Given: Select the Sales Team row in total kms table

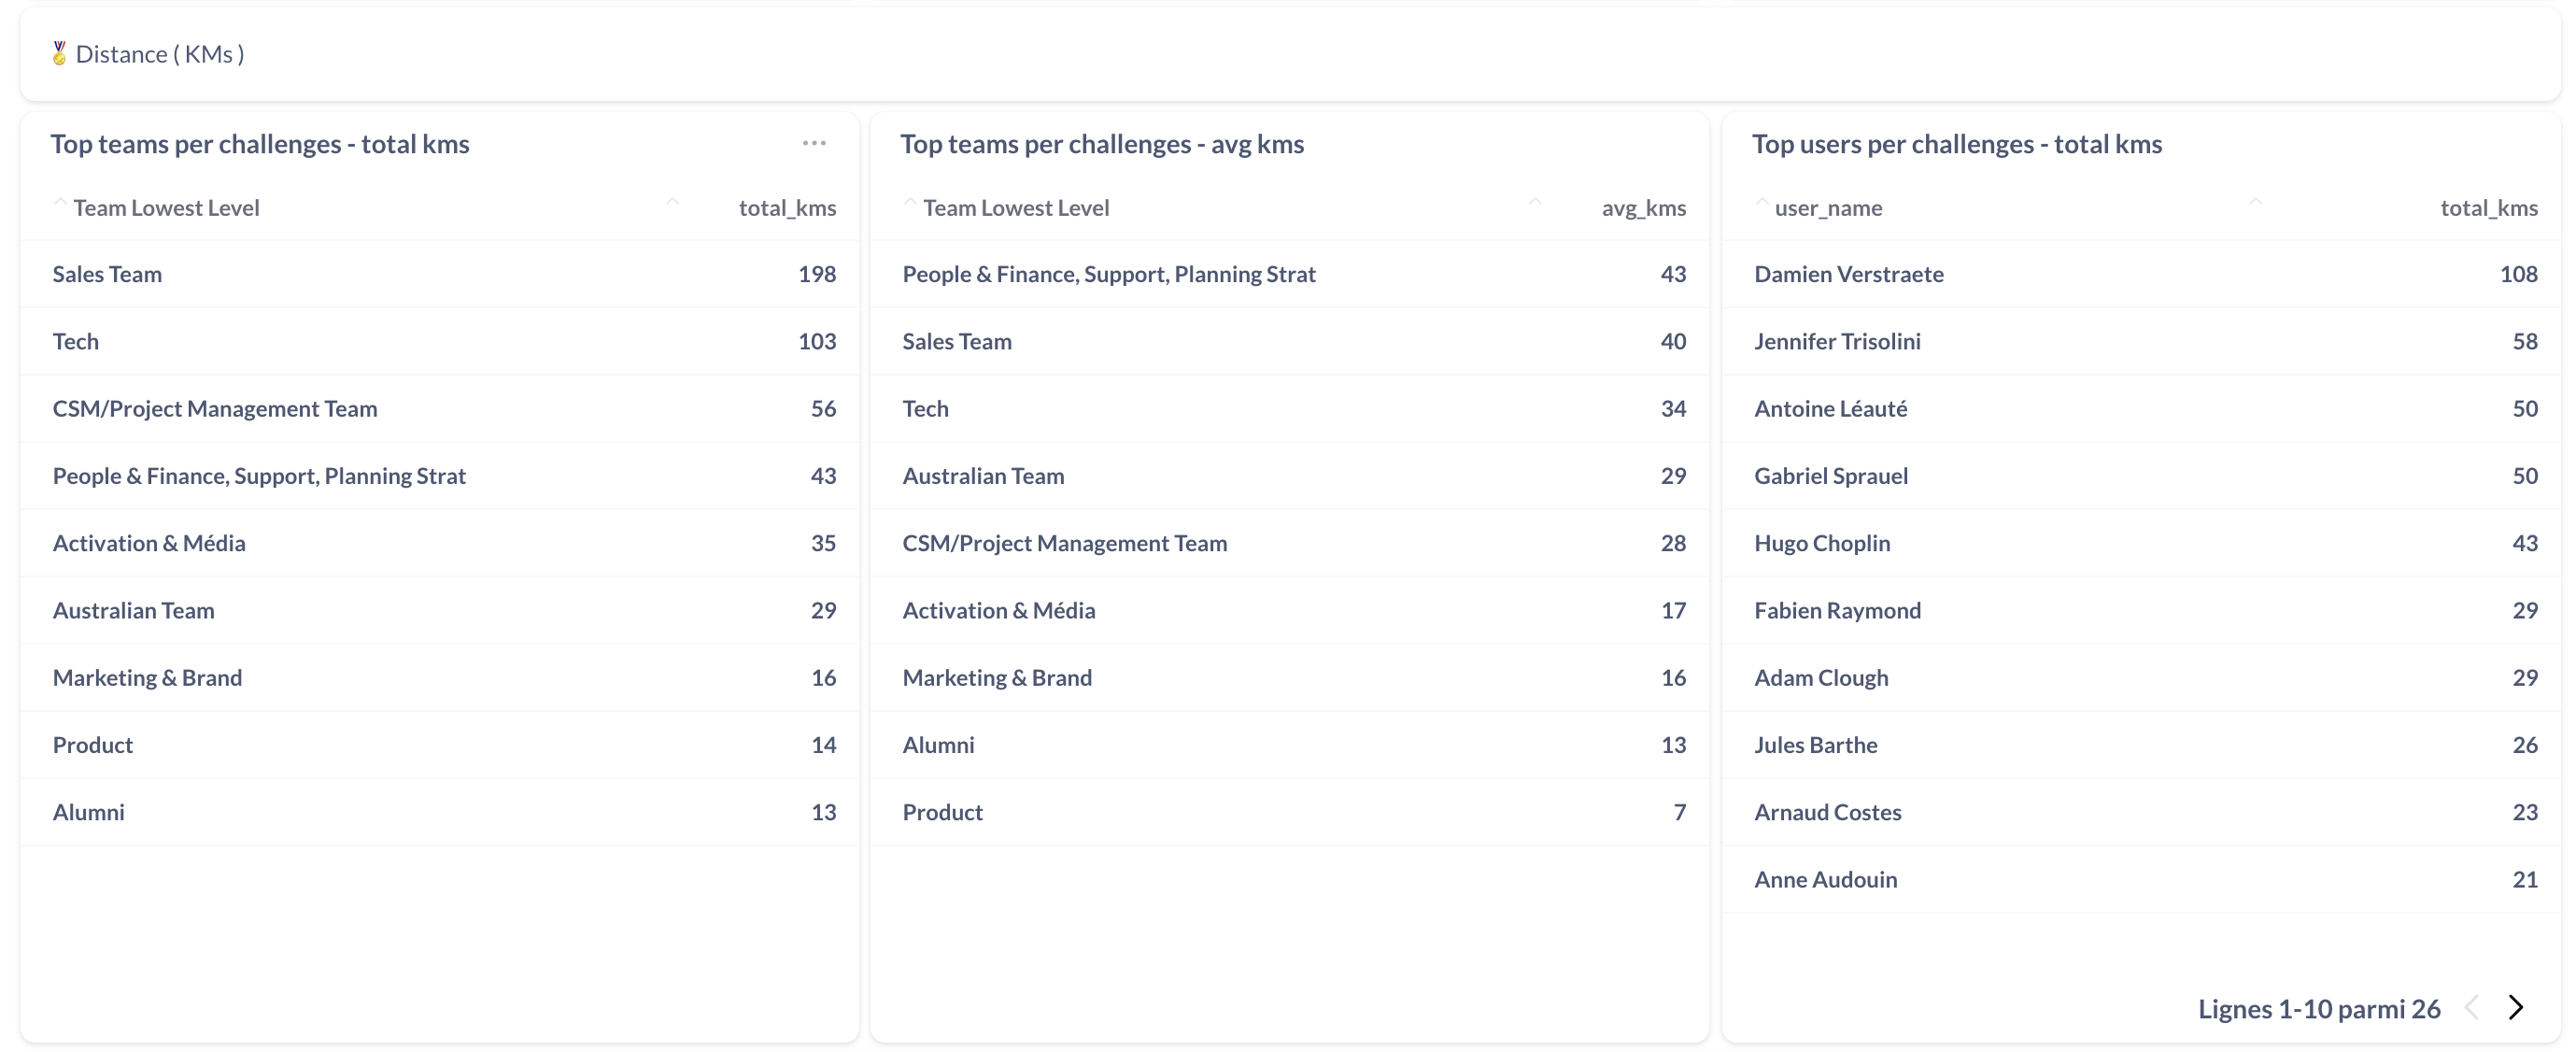Looking at the screenshot, I should click(107, 274).
